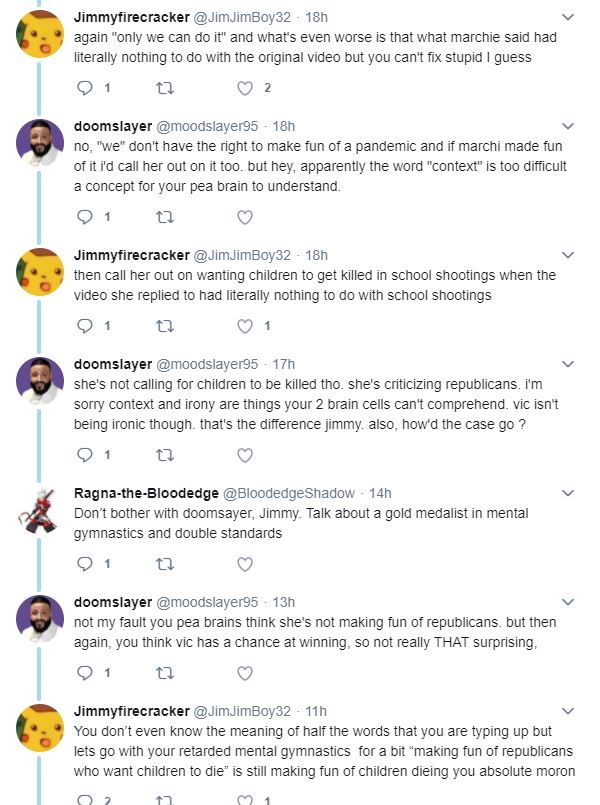Retweet Jimmyfirecracker's "only we can do it" tweet
This screenshot has width=600, height=805.
165,88
